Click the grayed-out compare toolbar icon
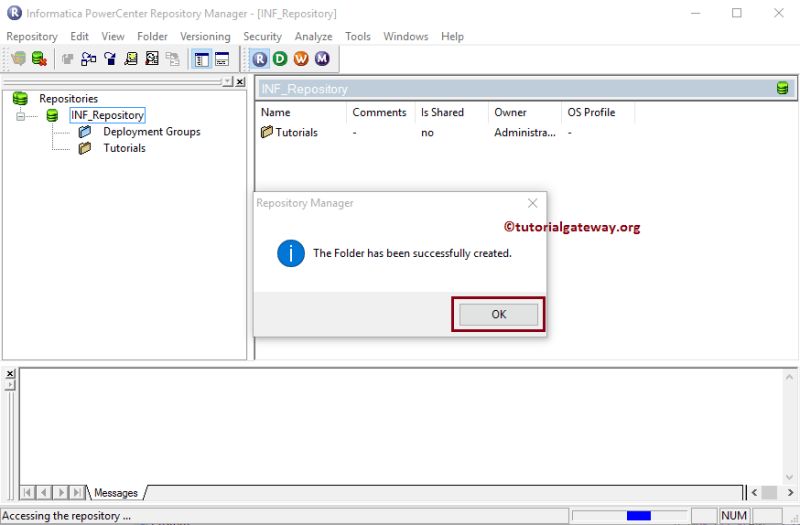Screen dimensions: 800x525 172,59
